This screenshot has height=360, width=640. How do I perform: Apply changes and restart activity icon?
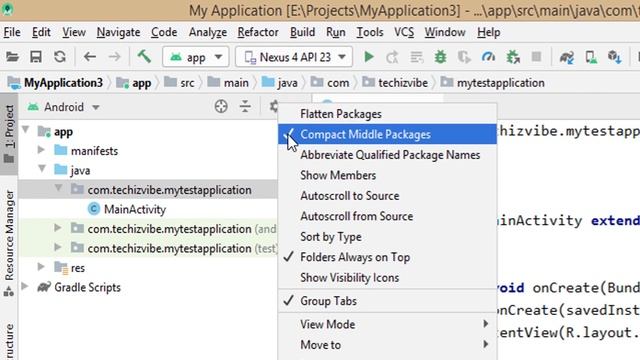click(392, 57)
